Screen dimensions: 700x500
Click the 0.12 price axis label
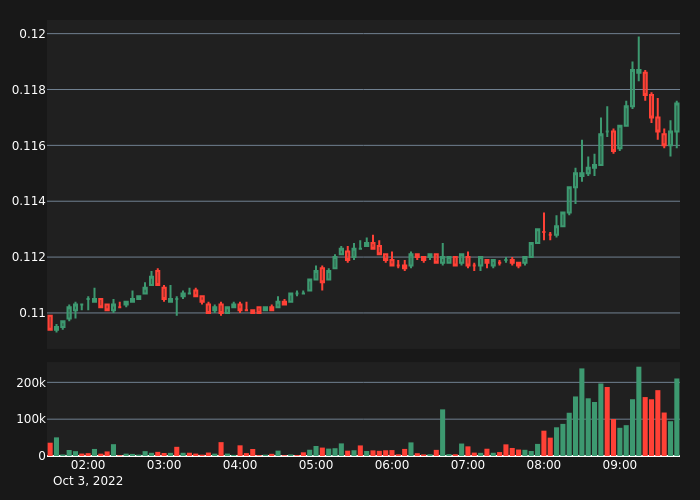tap(33, 33)
